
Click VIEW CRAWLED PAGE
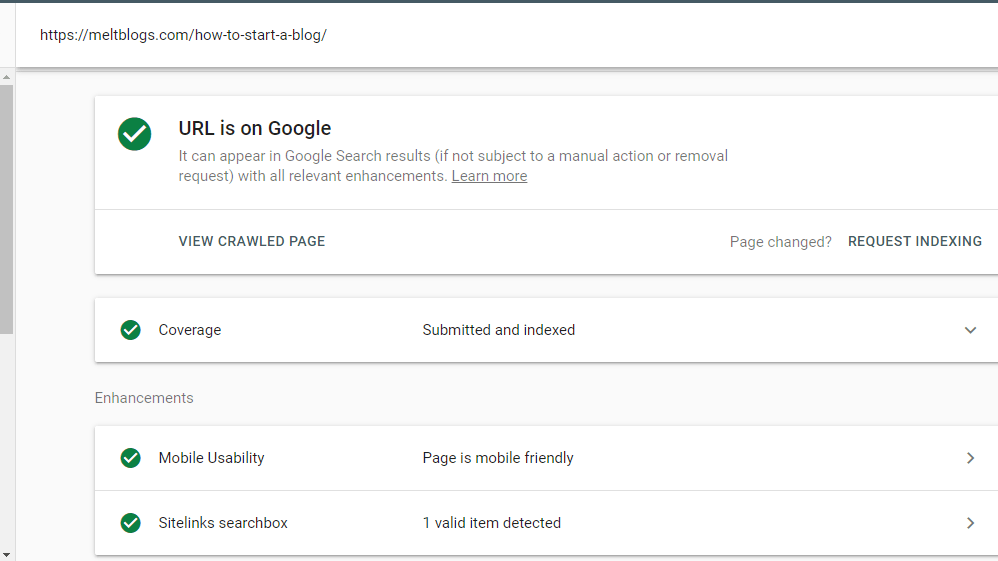(251, 241)
